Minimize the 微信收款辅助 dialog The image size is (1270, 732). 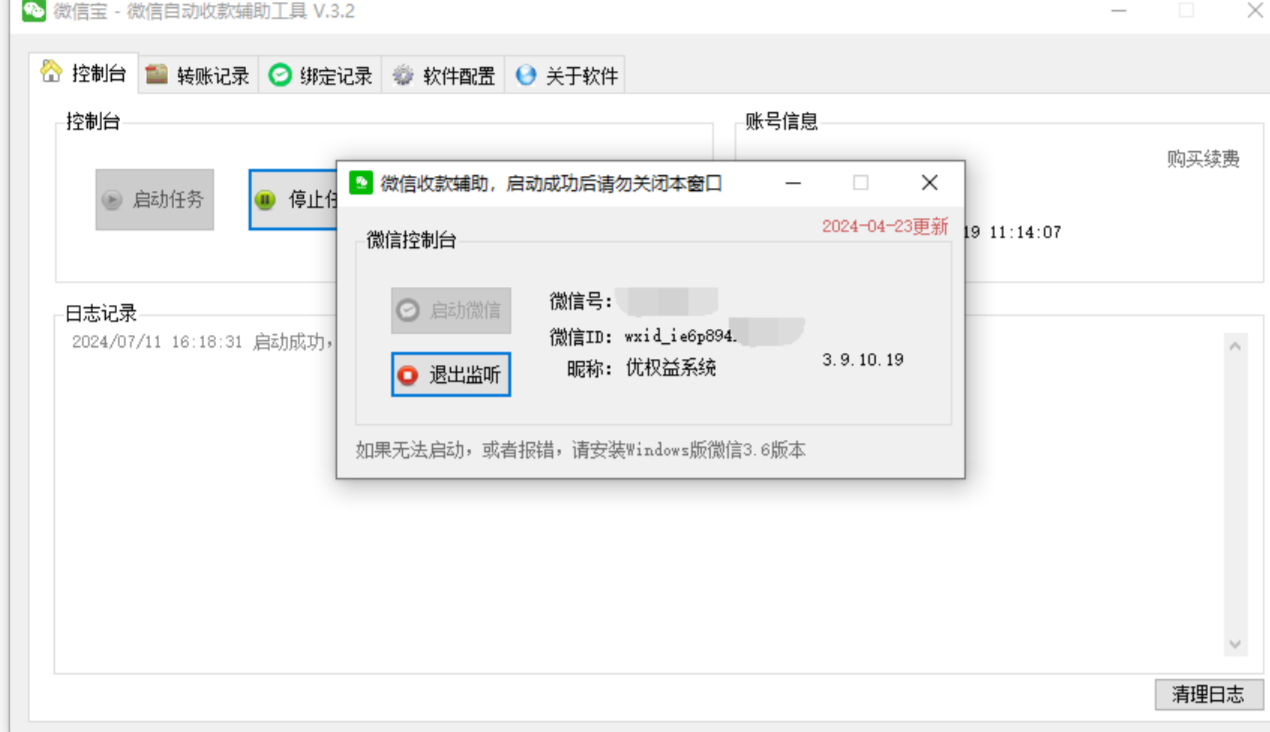[794, 183]
